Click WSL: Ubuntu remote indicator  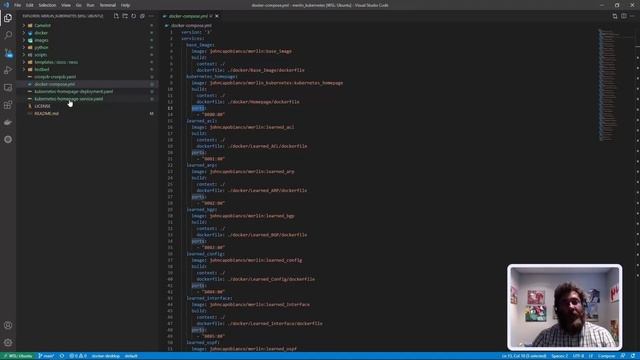tap(18, 356)
